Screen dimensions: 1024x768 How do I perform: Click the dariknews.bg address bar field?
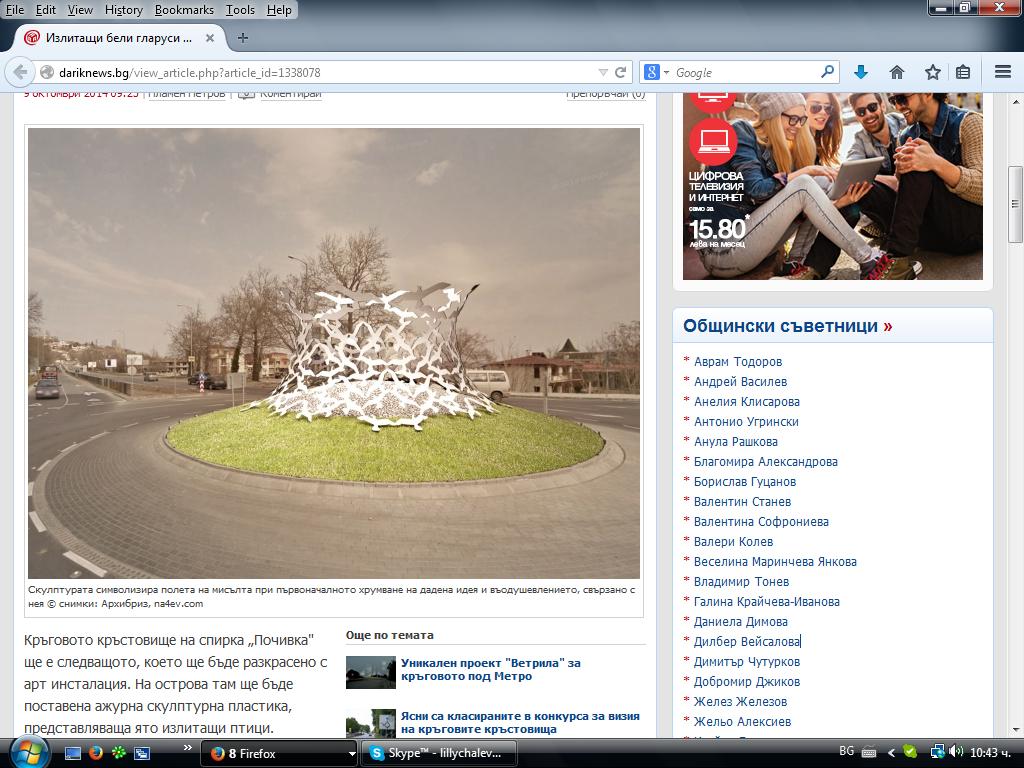[x=327, y=72]
